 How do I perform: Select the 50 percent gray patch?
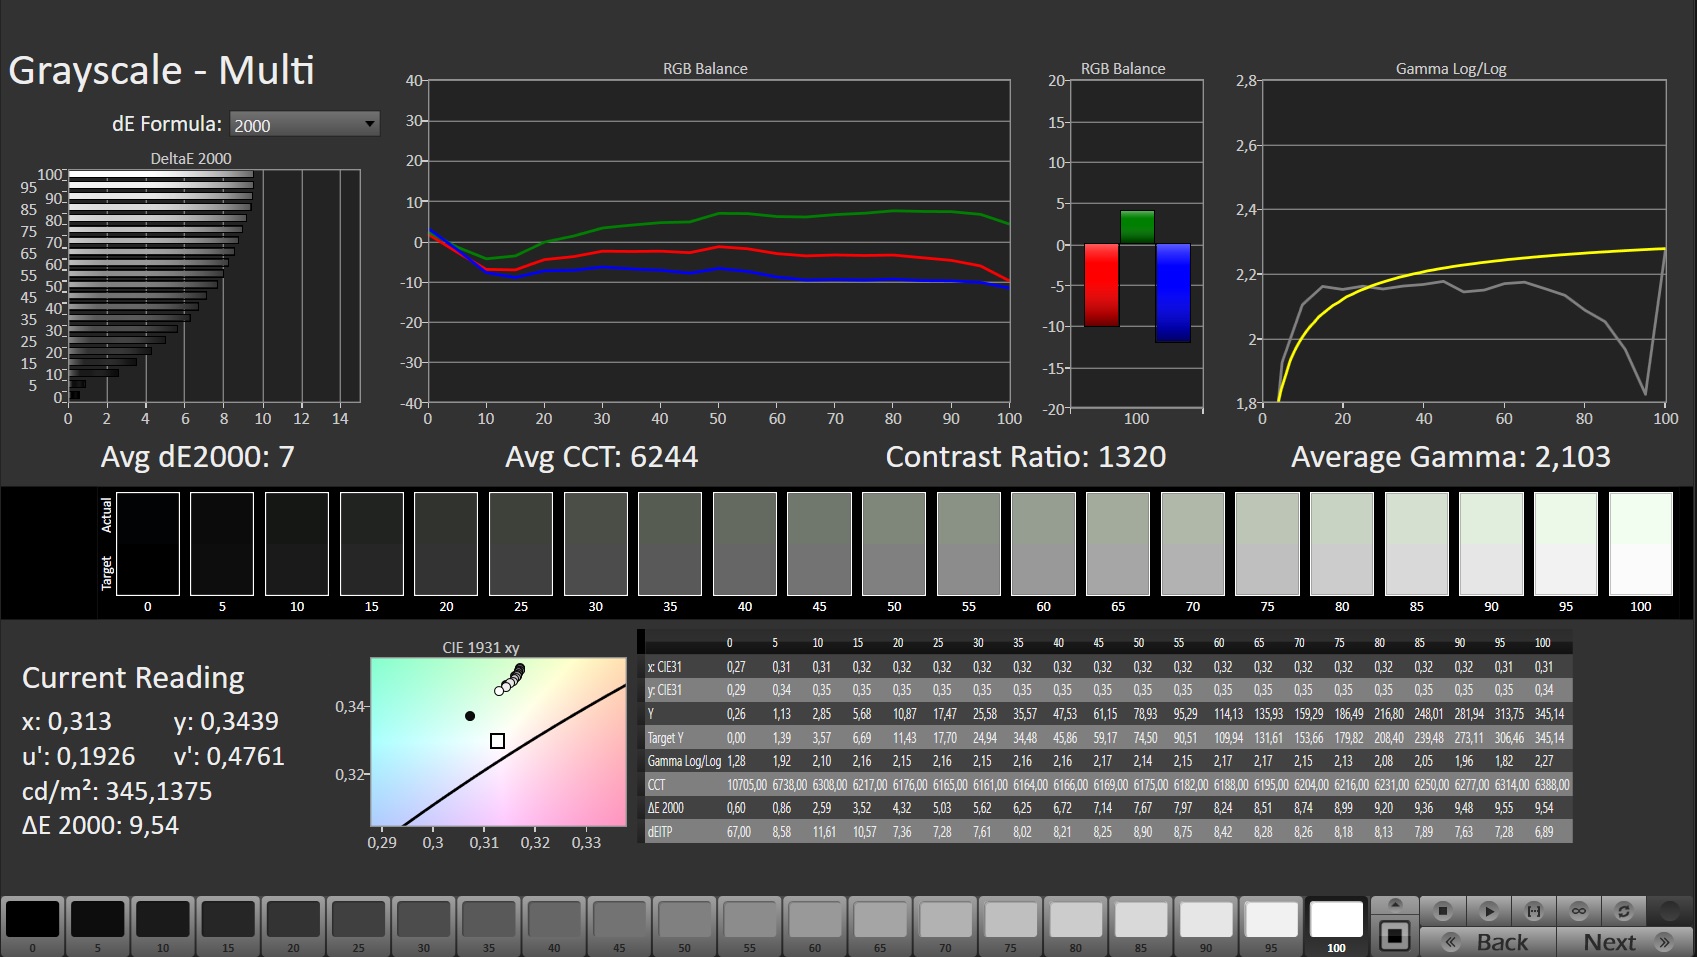point(684,920)
